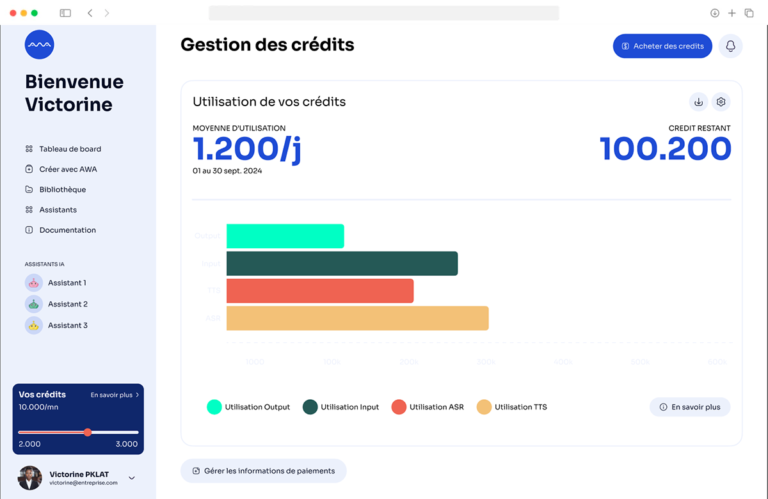Open browser downloads icon
Image resolution: width=768 pixels, height=499 pixels.
click(x=715, y=13)
